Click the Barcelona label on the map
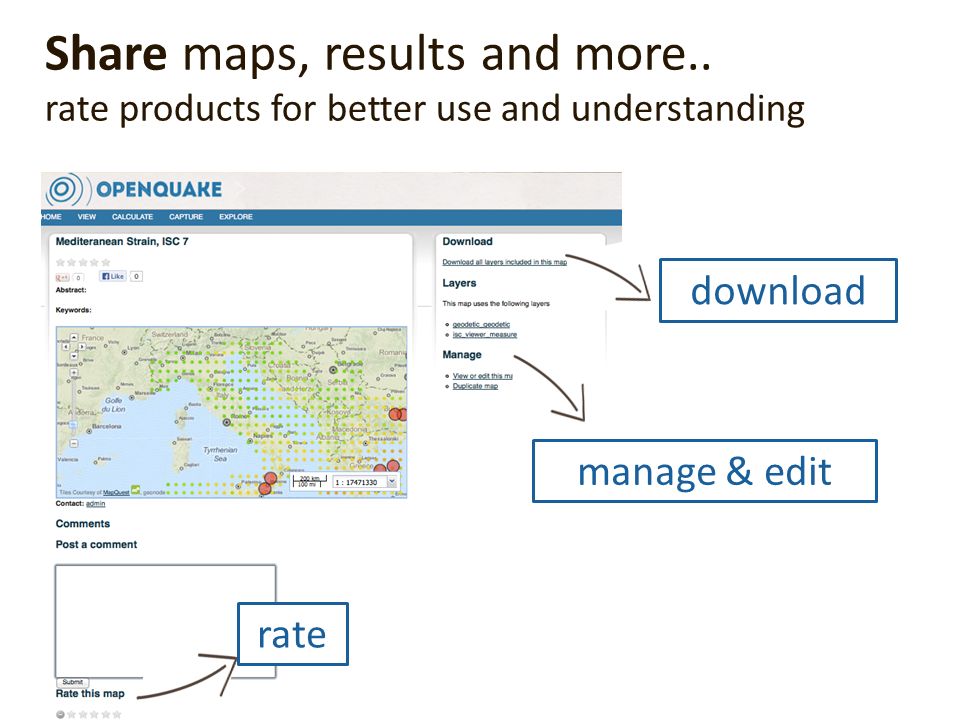This screenshot has width=960, height=720. [107, 426]
